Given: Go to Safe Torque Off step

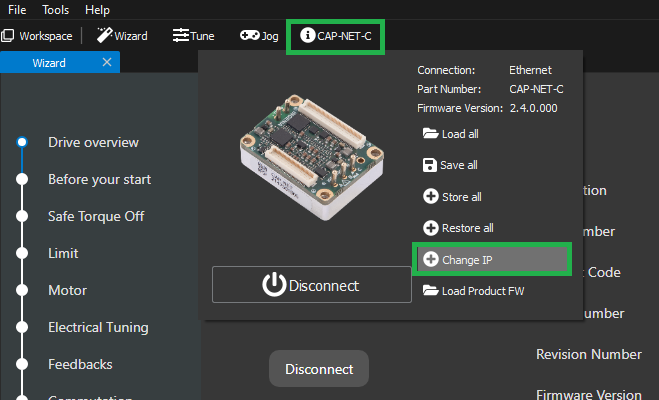Looking at the screenshot, I should pos(98,216).
